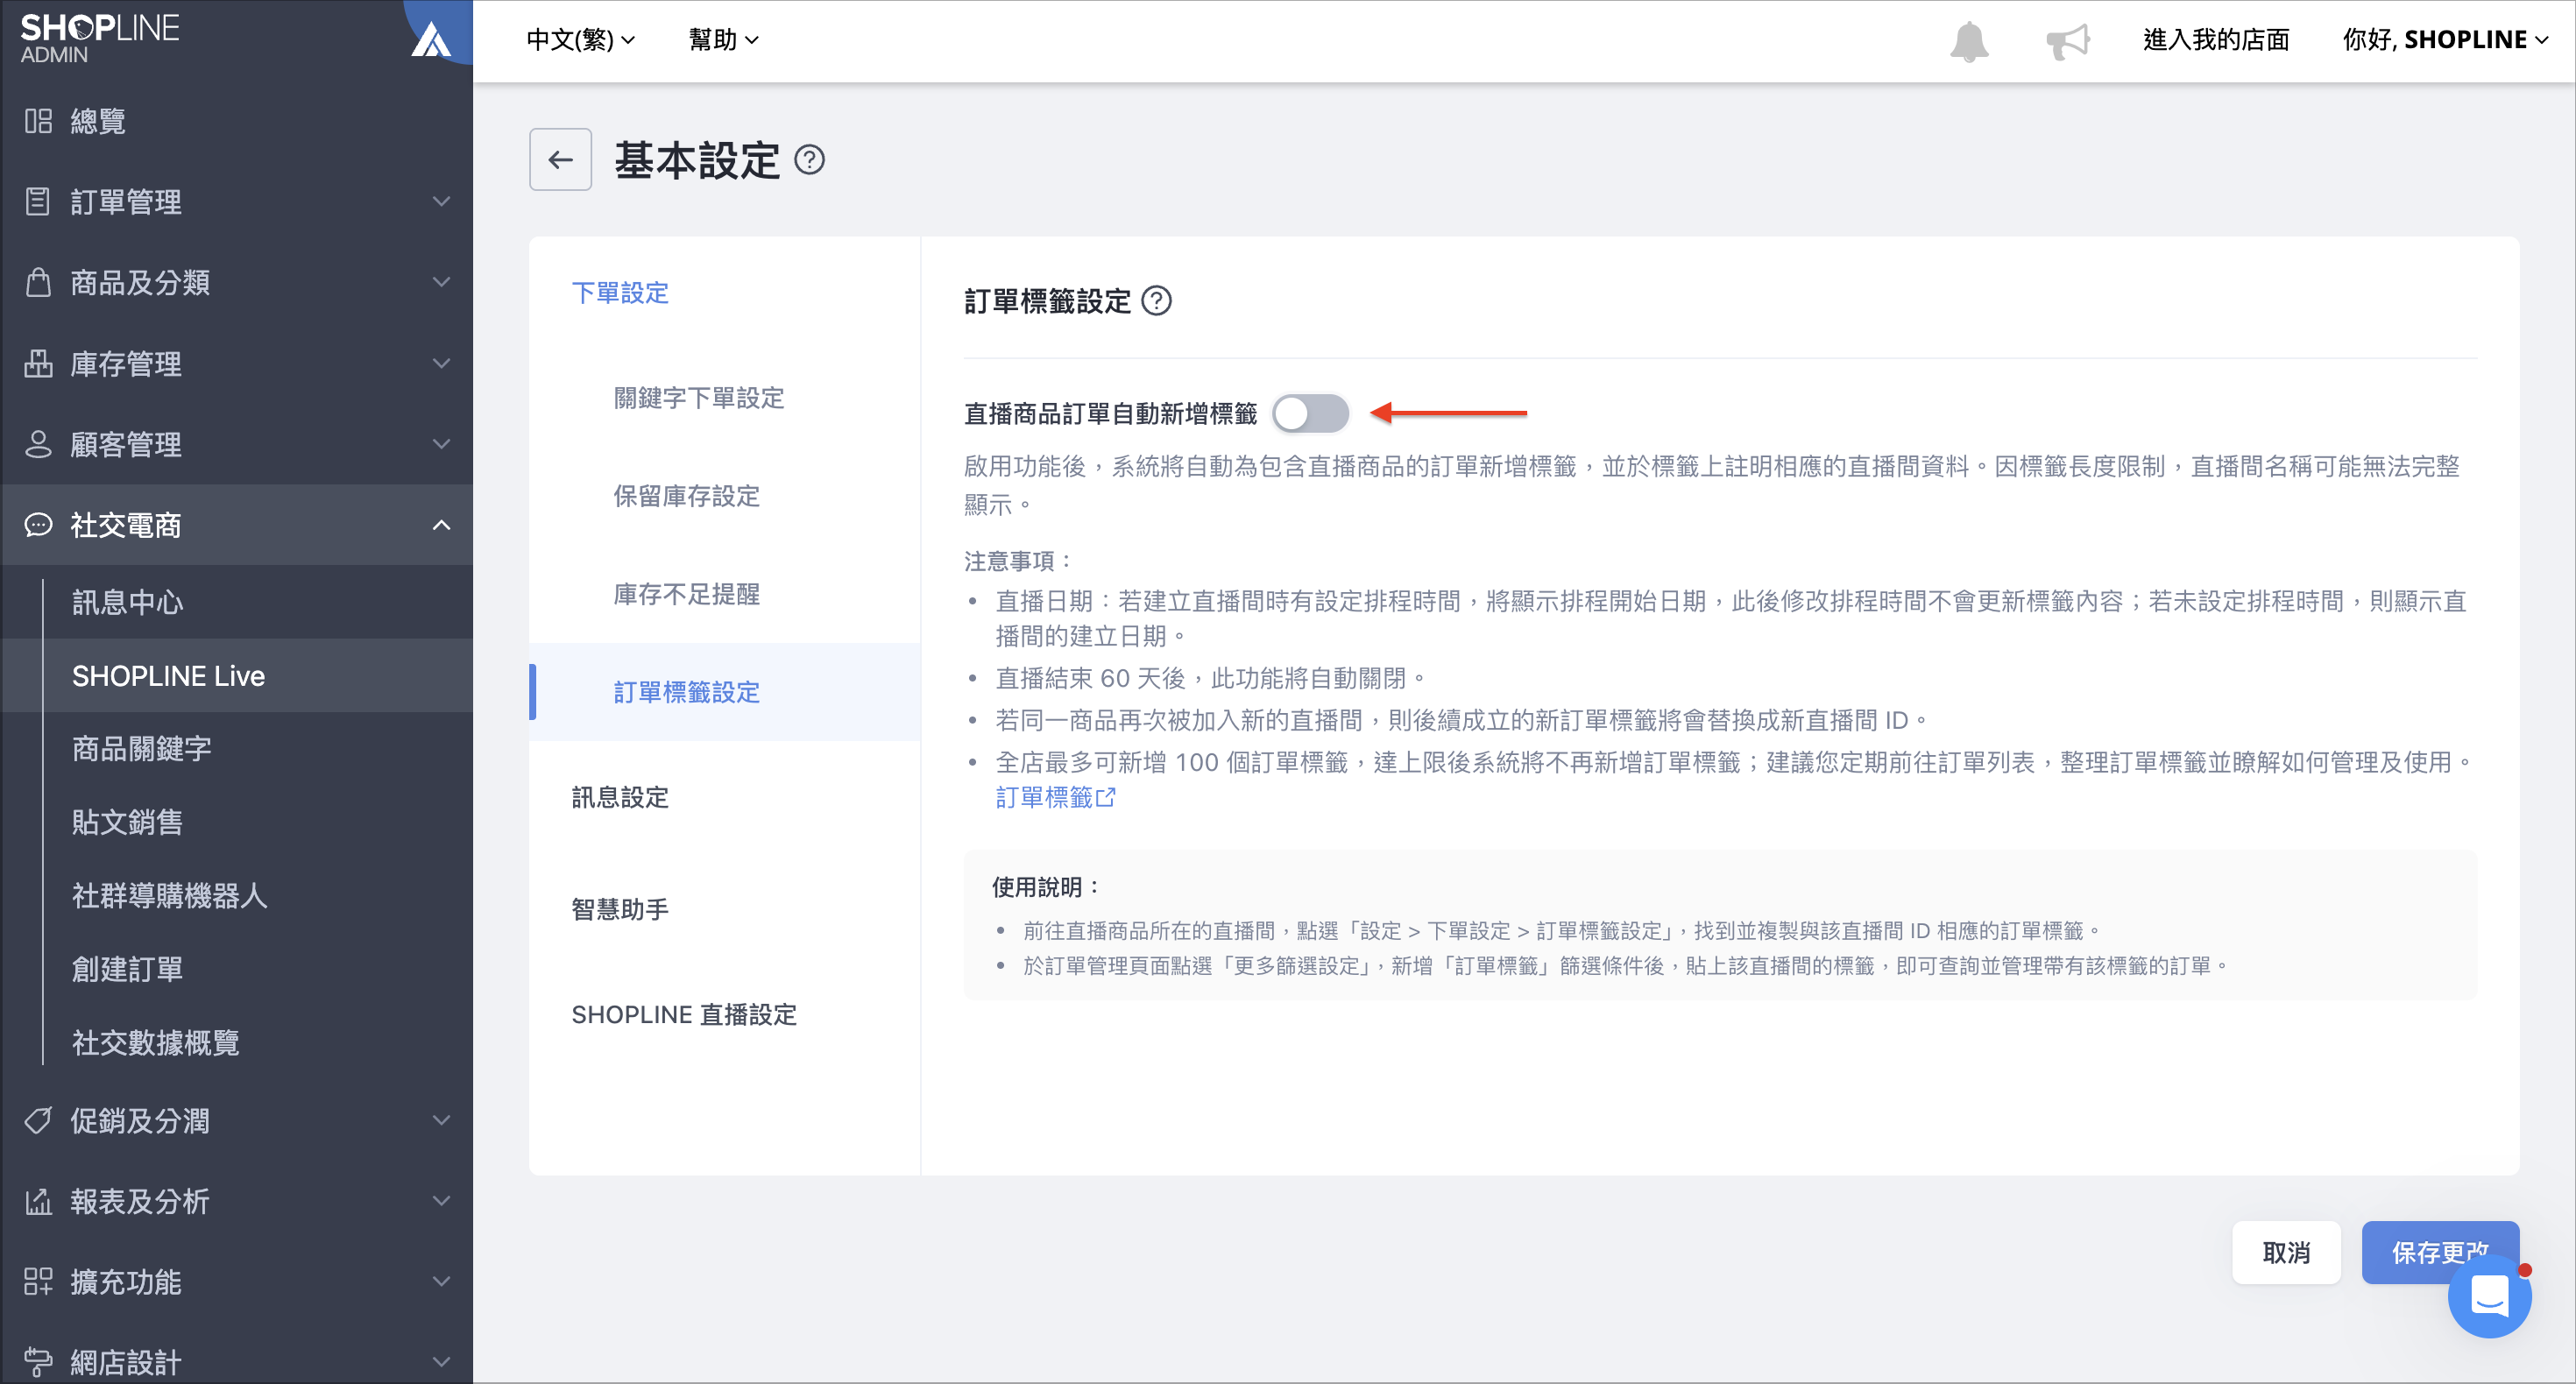Open the 訂單標籤 external link
The height and width of the screenshot is (1384, 2576).
tap(1055, 797)
